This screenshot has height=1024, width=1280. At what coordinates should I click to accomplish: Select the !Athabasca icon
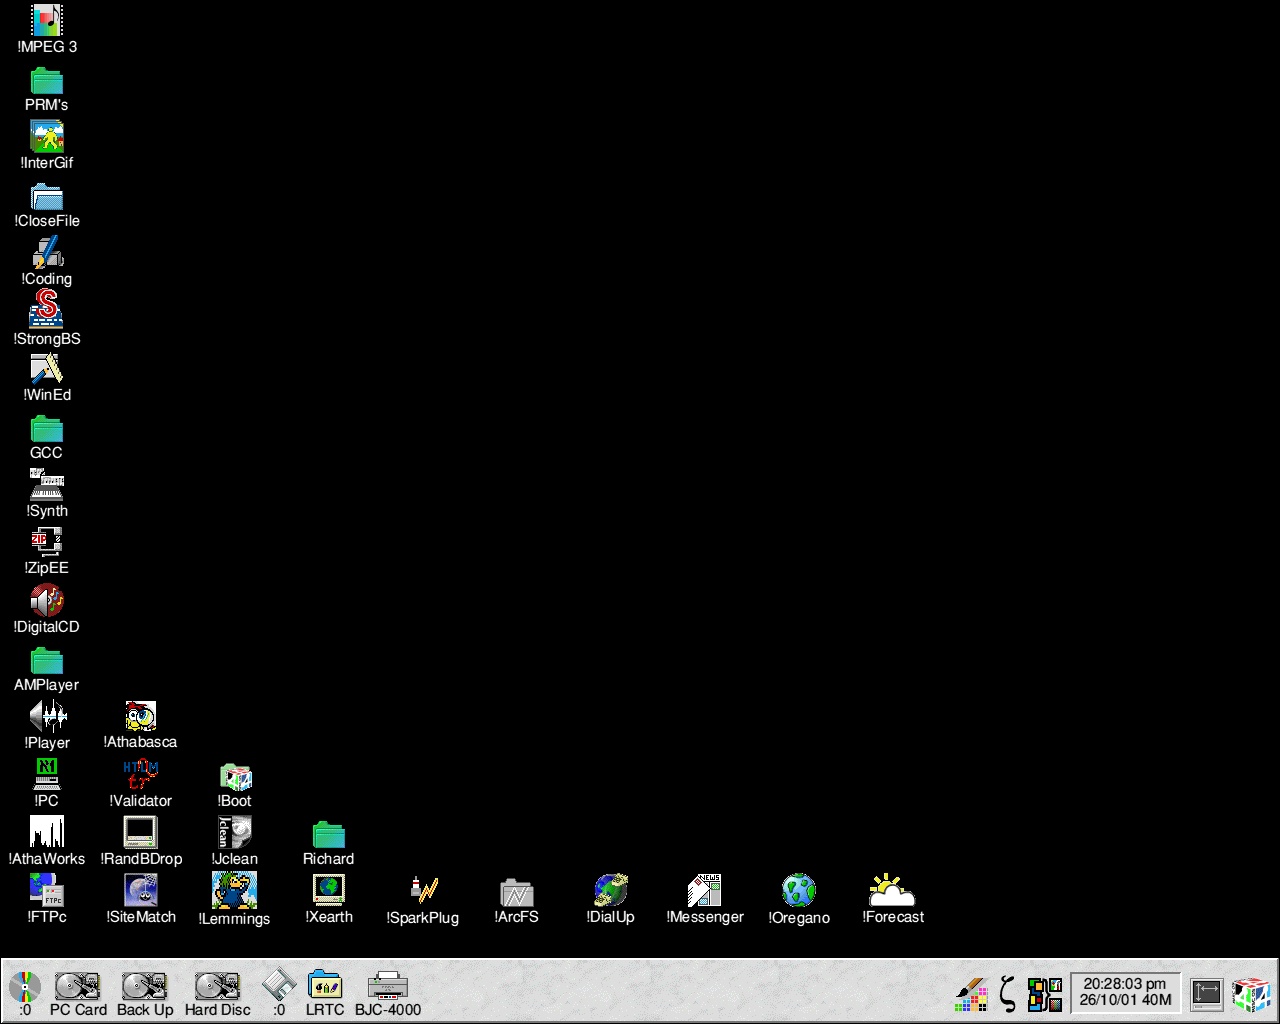[x=141, y=726]
